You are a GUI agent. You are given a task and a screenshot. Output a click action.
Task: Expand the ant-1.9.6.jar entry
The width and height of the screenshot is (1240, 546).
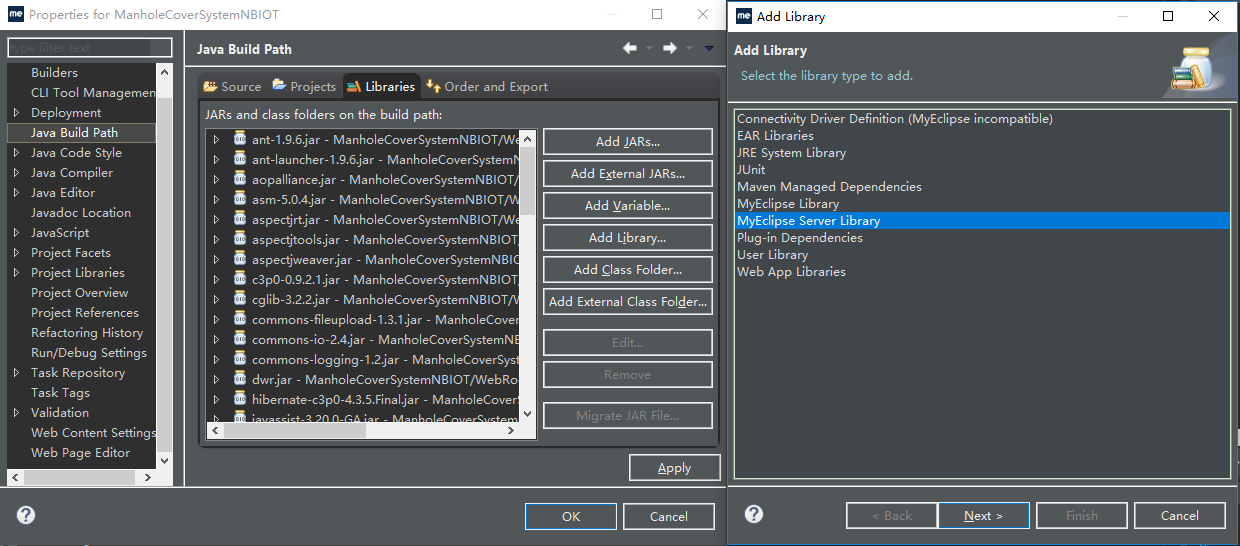(216, 139)
